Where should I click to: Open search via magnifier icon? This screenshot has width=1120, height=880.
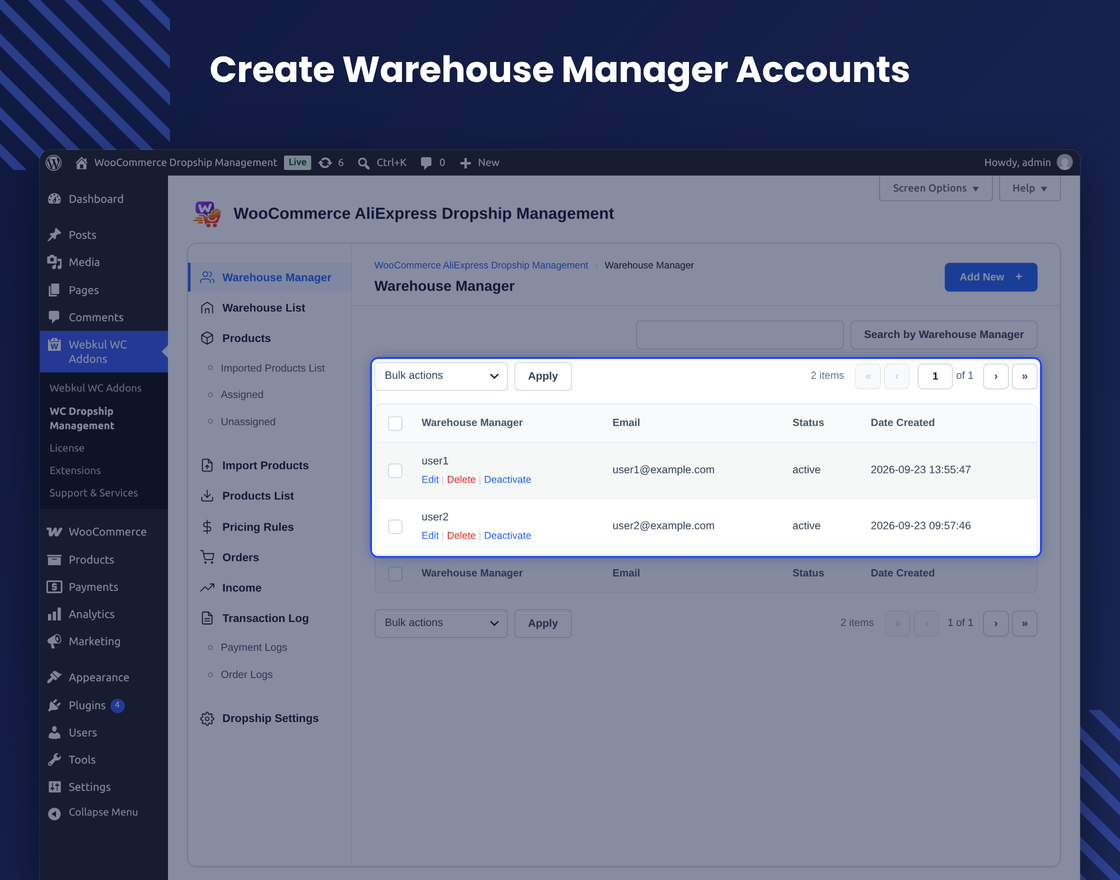pos(364,163)
